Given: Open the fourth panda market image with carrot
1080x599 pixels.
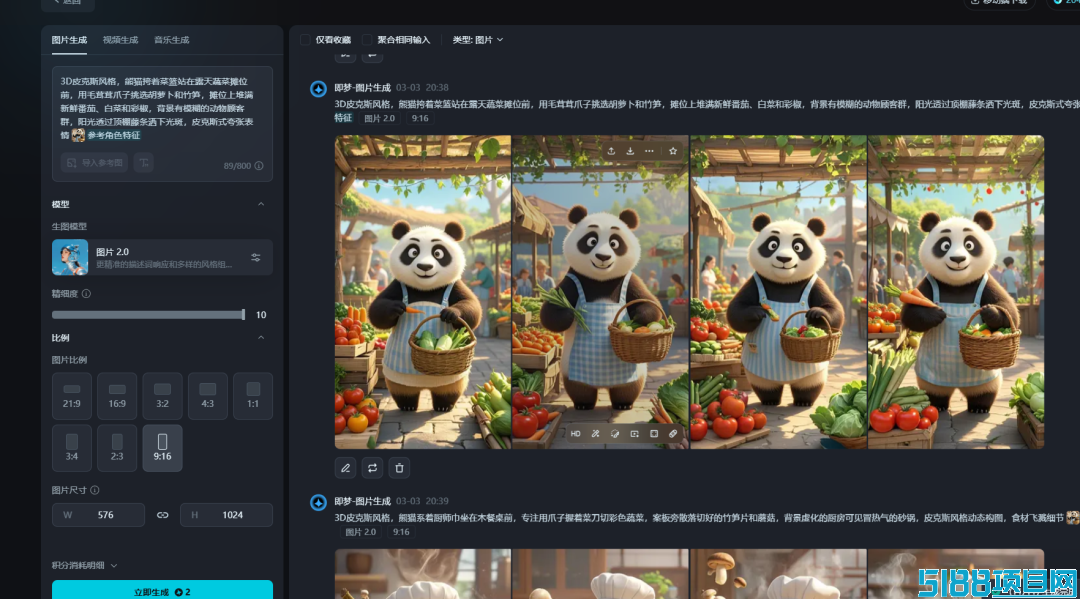Looking at the screenshot, I should tap(956, 292).
